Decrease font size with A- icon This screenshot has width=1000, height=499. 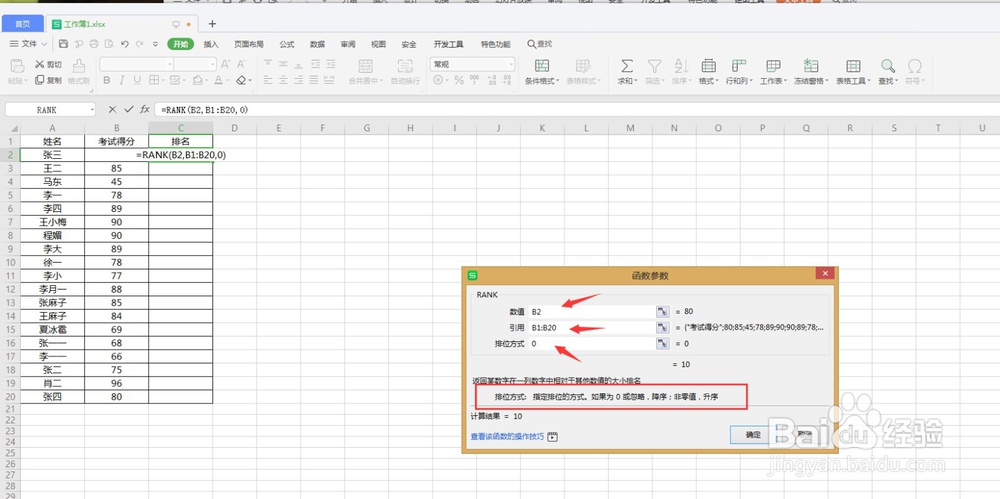pyautogui.click(x=242, y=64)
